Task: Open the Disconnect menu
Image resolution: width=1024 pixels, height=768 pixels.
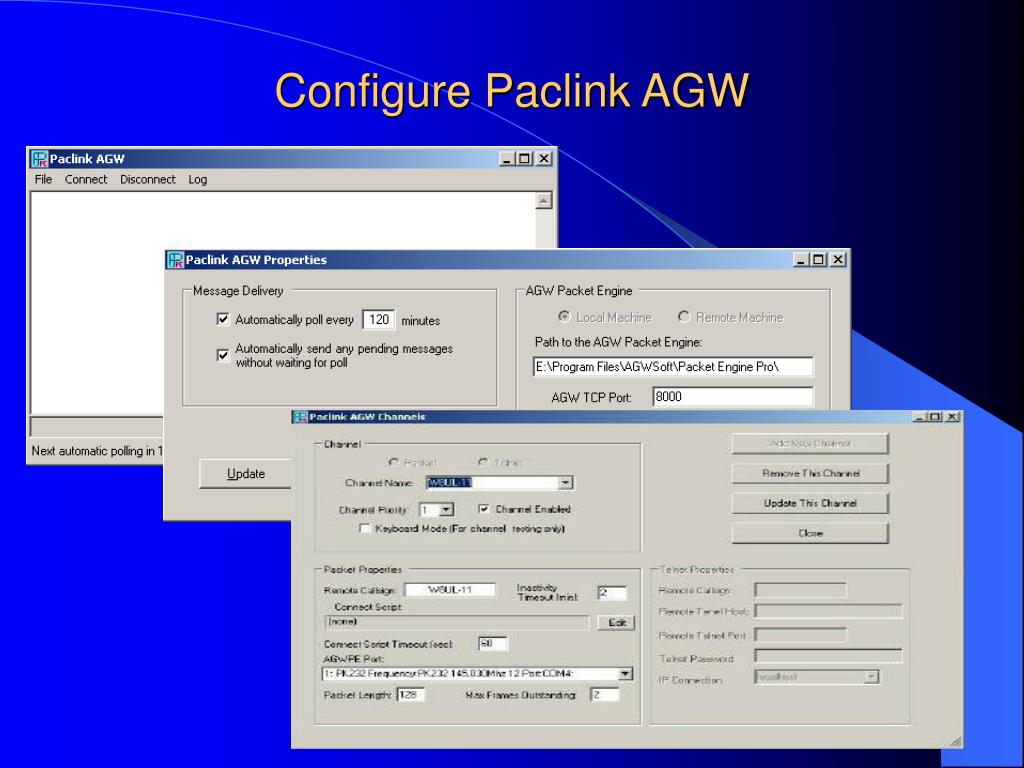Action: pyautogui.click(x=148, y=180)
